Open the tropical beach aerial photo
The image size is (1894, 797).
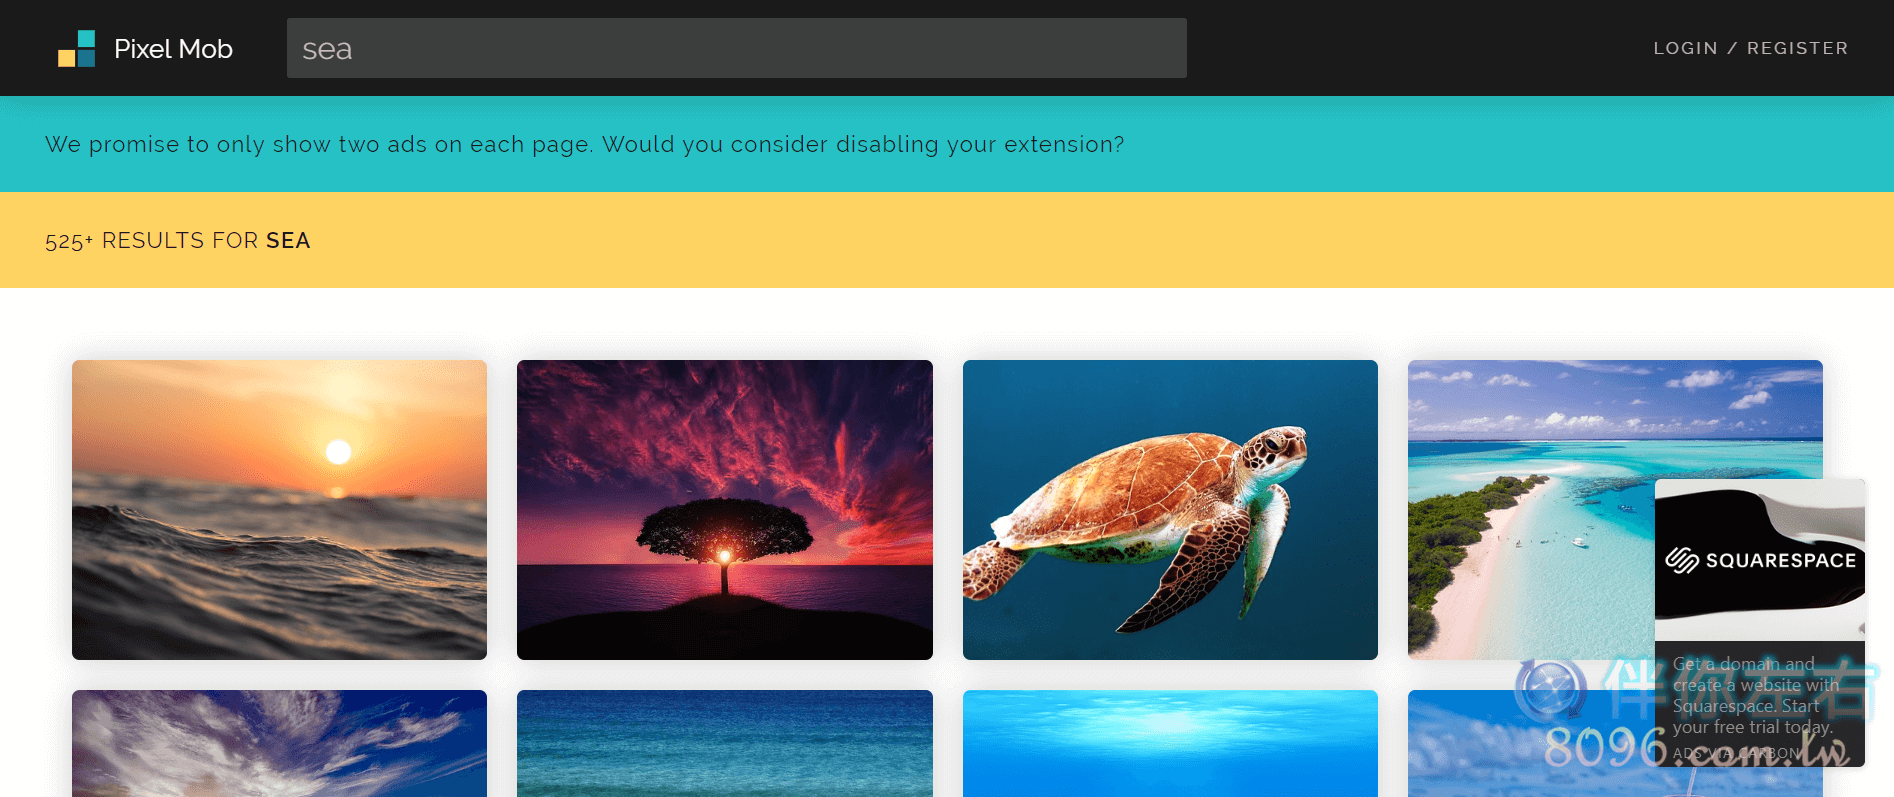click(x=1530, y=509)
